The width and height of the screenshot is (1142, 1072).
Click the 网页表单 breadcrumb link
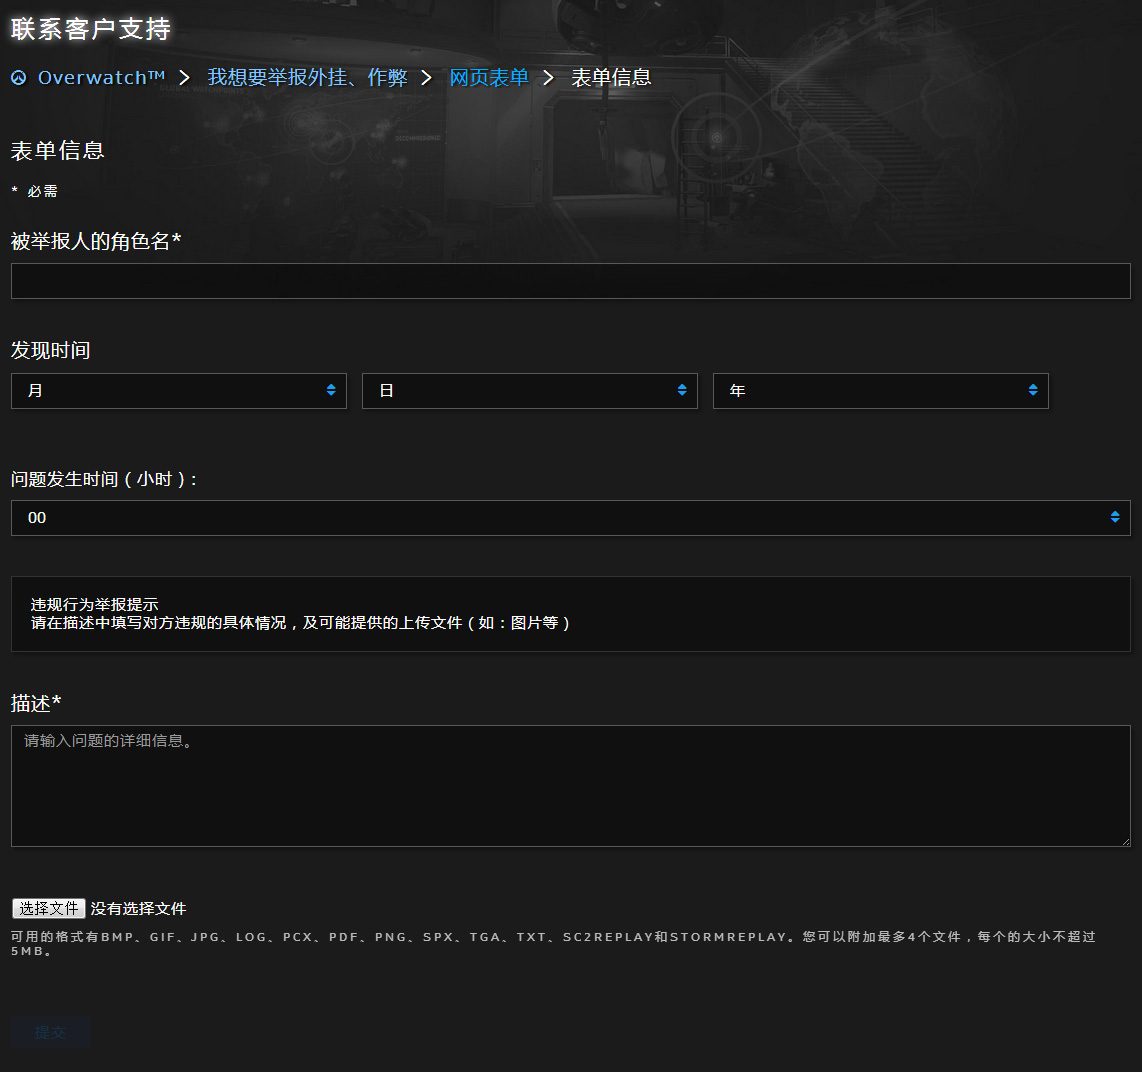(x=489, y=77)
